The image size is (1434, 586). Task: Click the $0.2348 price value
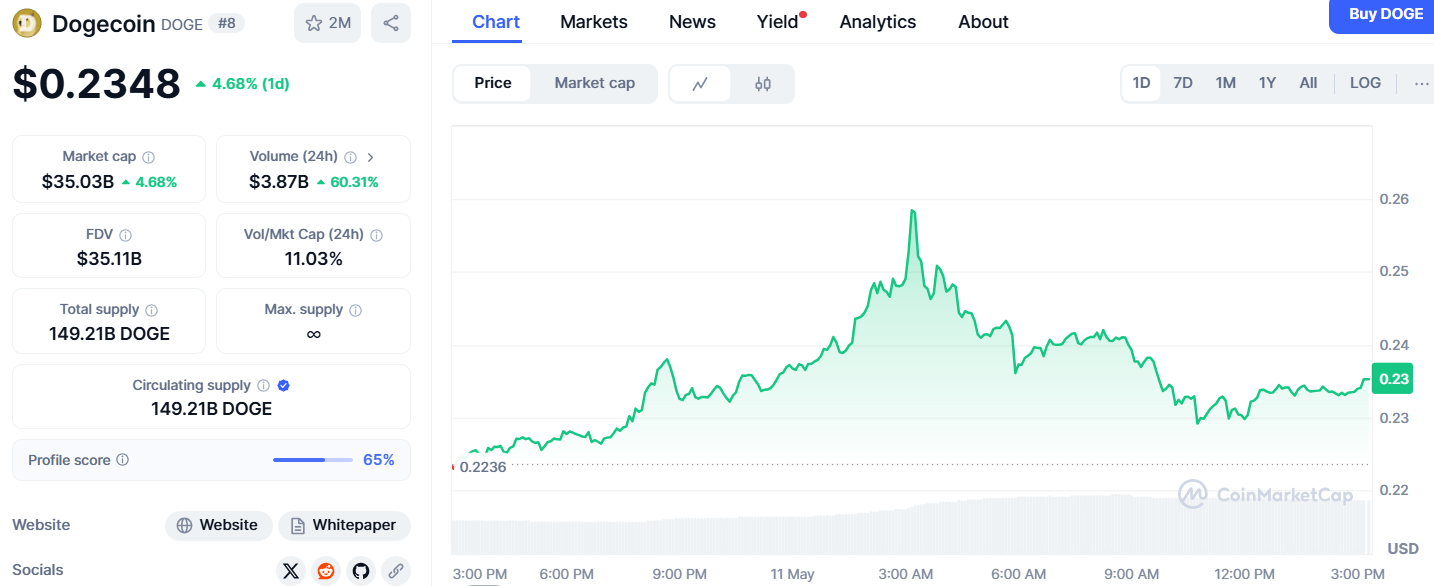pyautogui.click(x=96, y=84)
